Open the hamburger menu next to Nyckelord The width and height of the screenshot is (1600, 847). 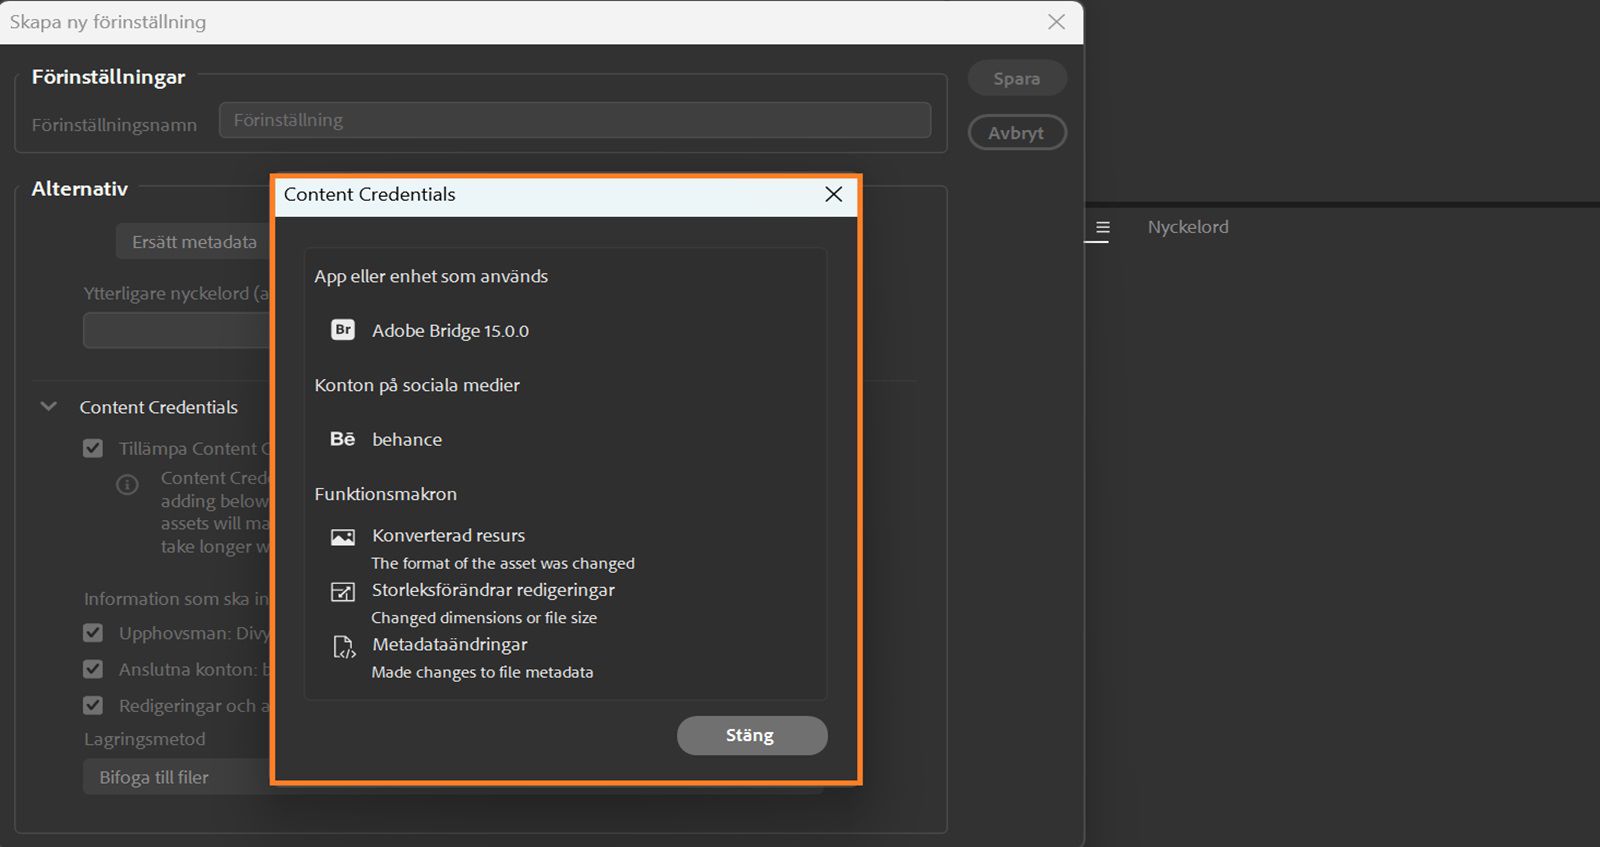point(1102,228)
